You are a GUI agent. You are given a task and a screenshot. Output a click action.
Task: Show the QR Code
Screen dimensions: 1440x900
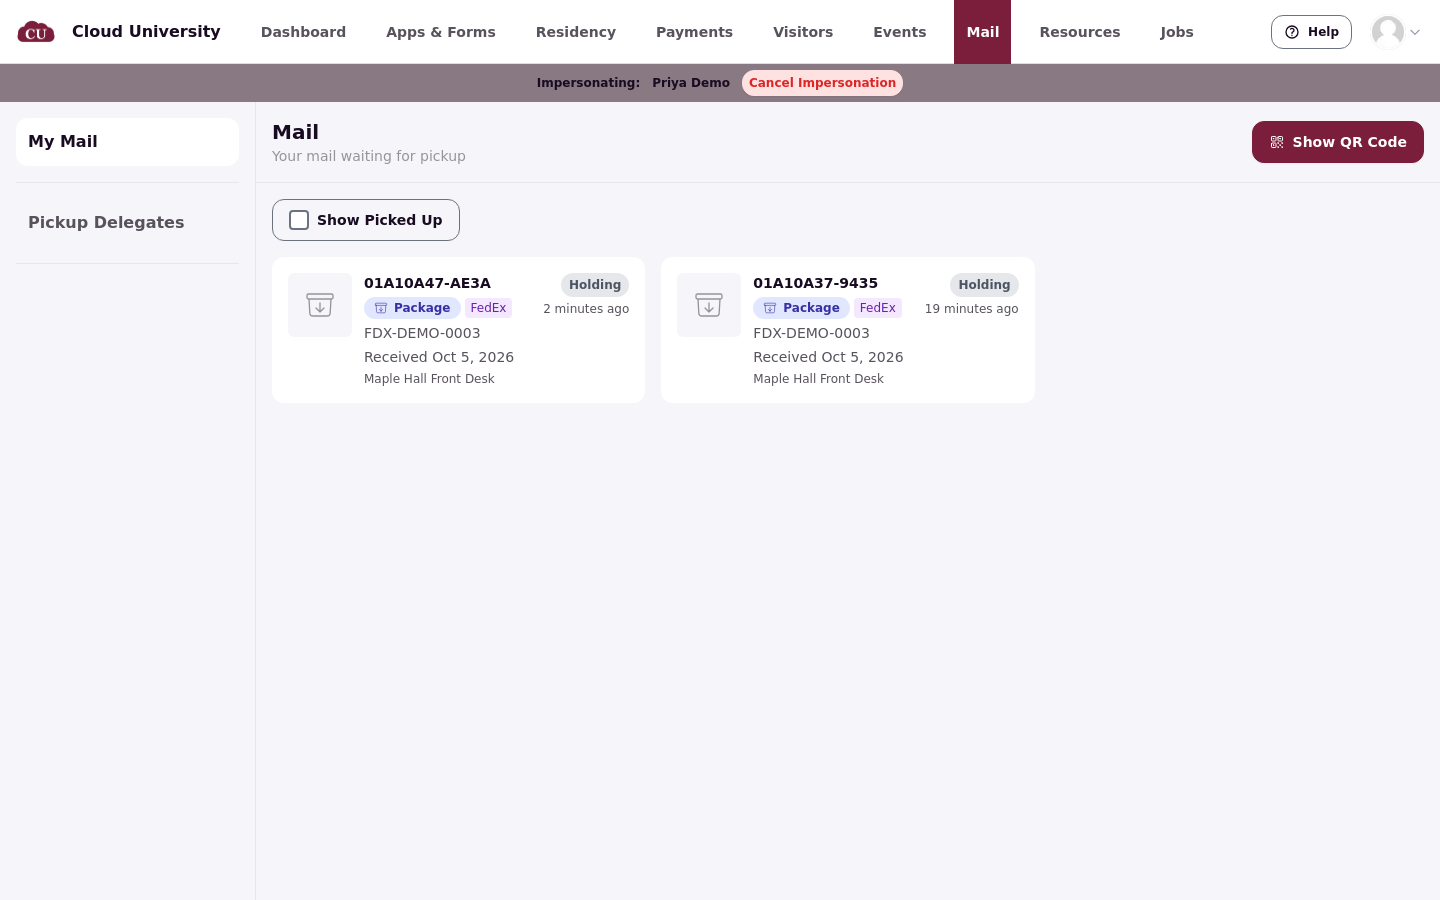pos(1338,142)
